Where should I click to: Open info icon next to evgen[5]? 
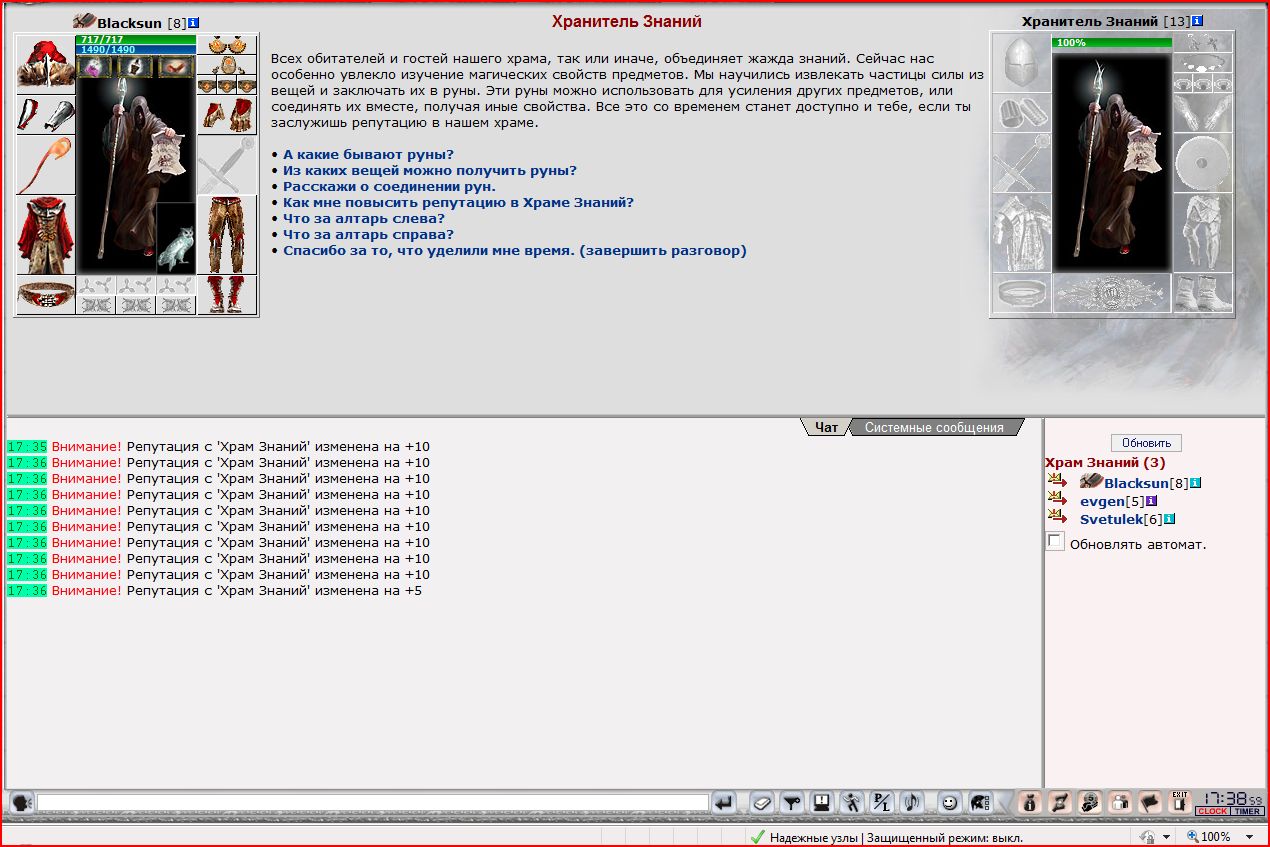[x=1151, y=501]
